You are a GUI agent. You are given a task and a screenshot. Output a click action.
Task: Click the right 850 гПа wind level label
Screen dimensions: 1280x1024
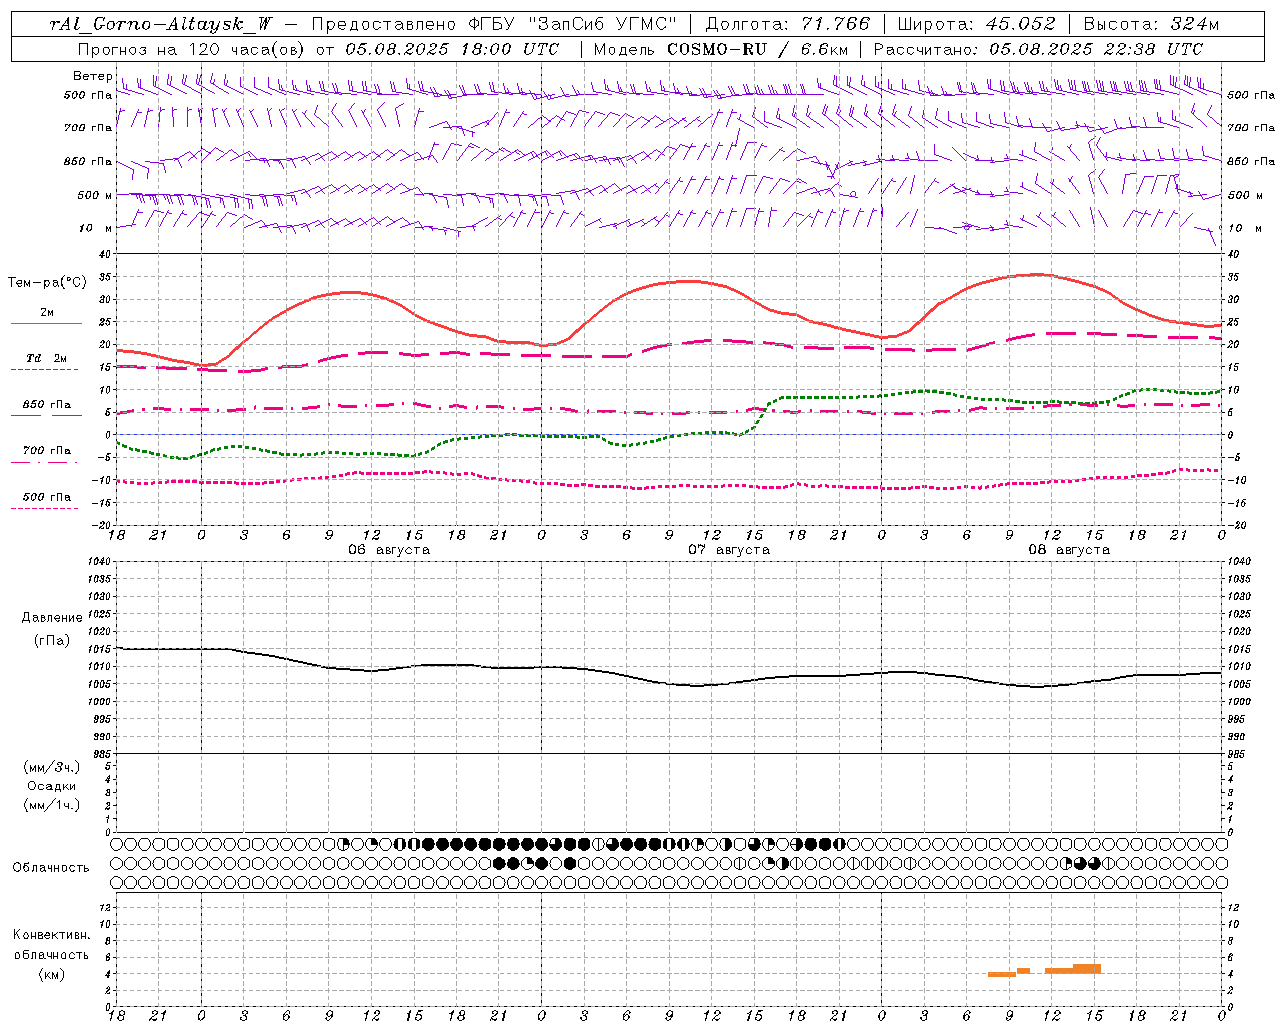(x=1251, y=161)
